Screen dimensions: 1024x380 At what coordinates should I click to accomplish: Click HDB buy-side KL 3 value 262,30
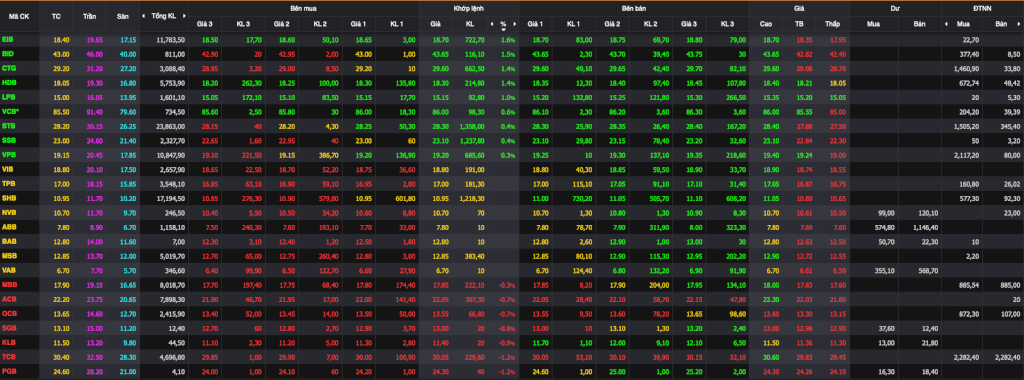(251, 83)
